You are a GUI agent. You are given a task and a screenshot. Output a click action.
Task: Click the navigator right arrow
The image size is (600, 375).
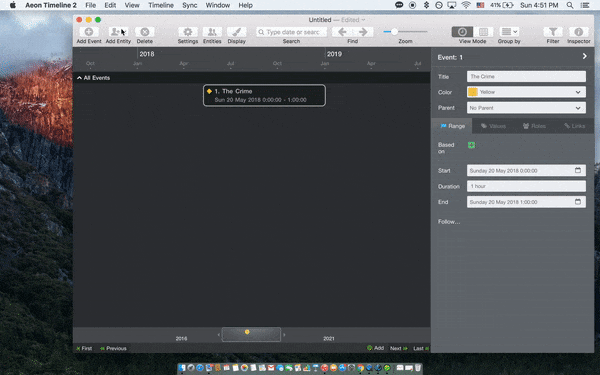point(284,335)
